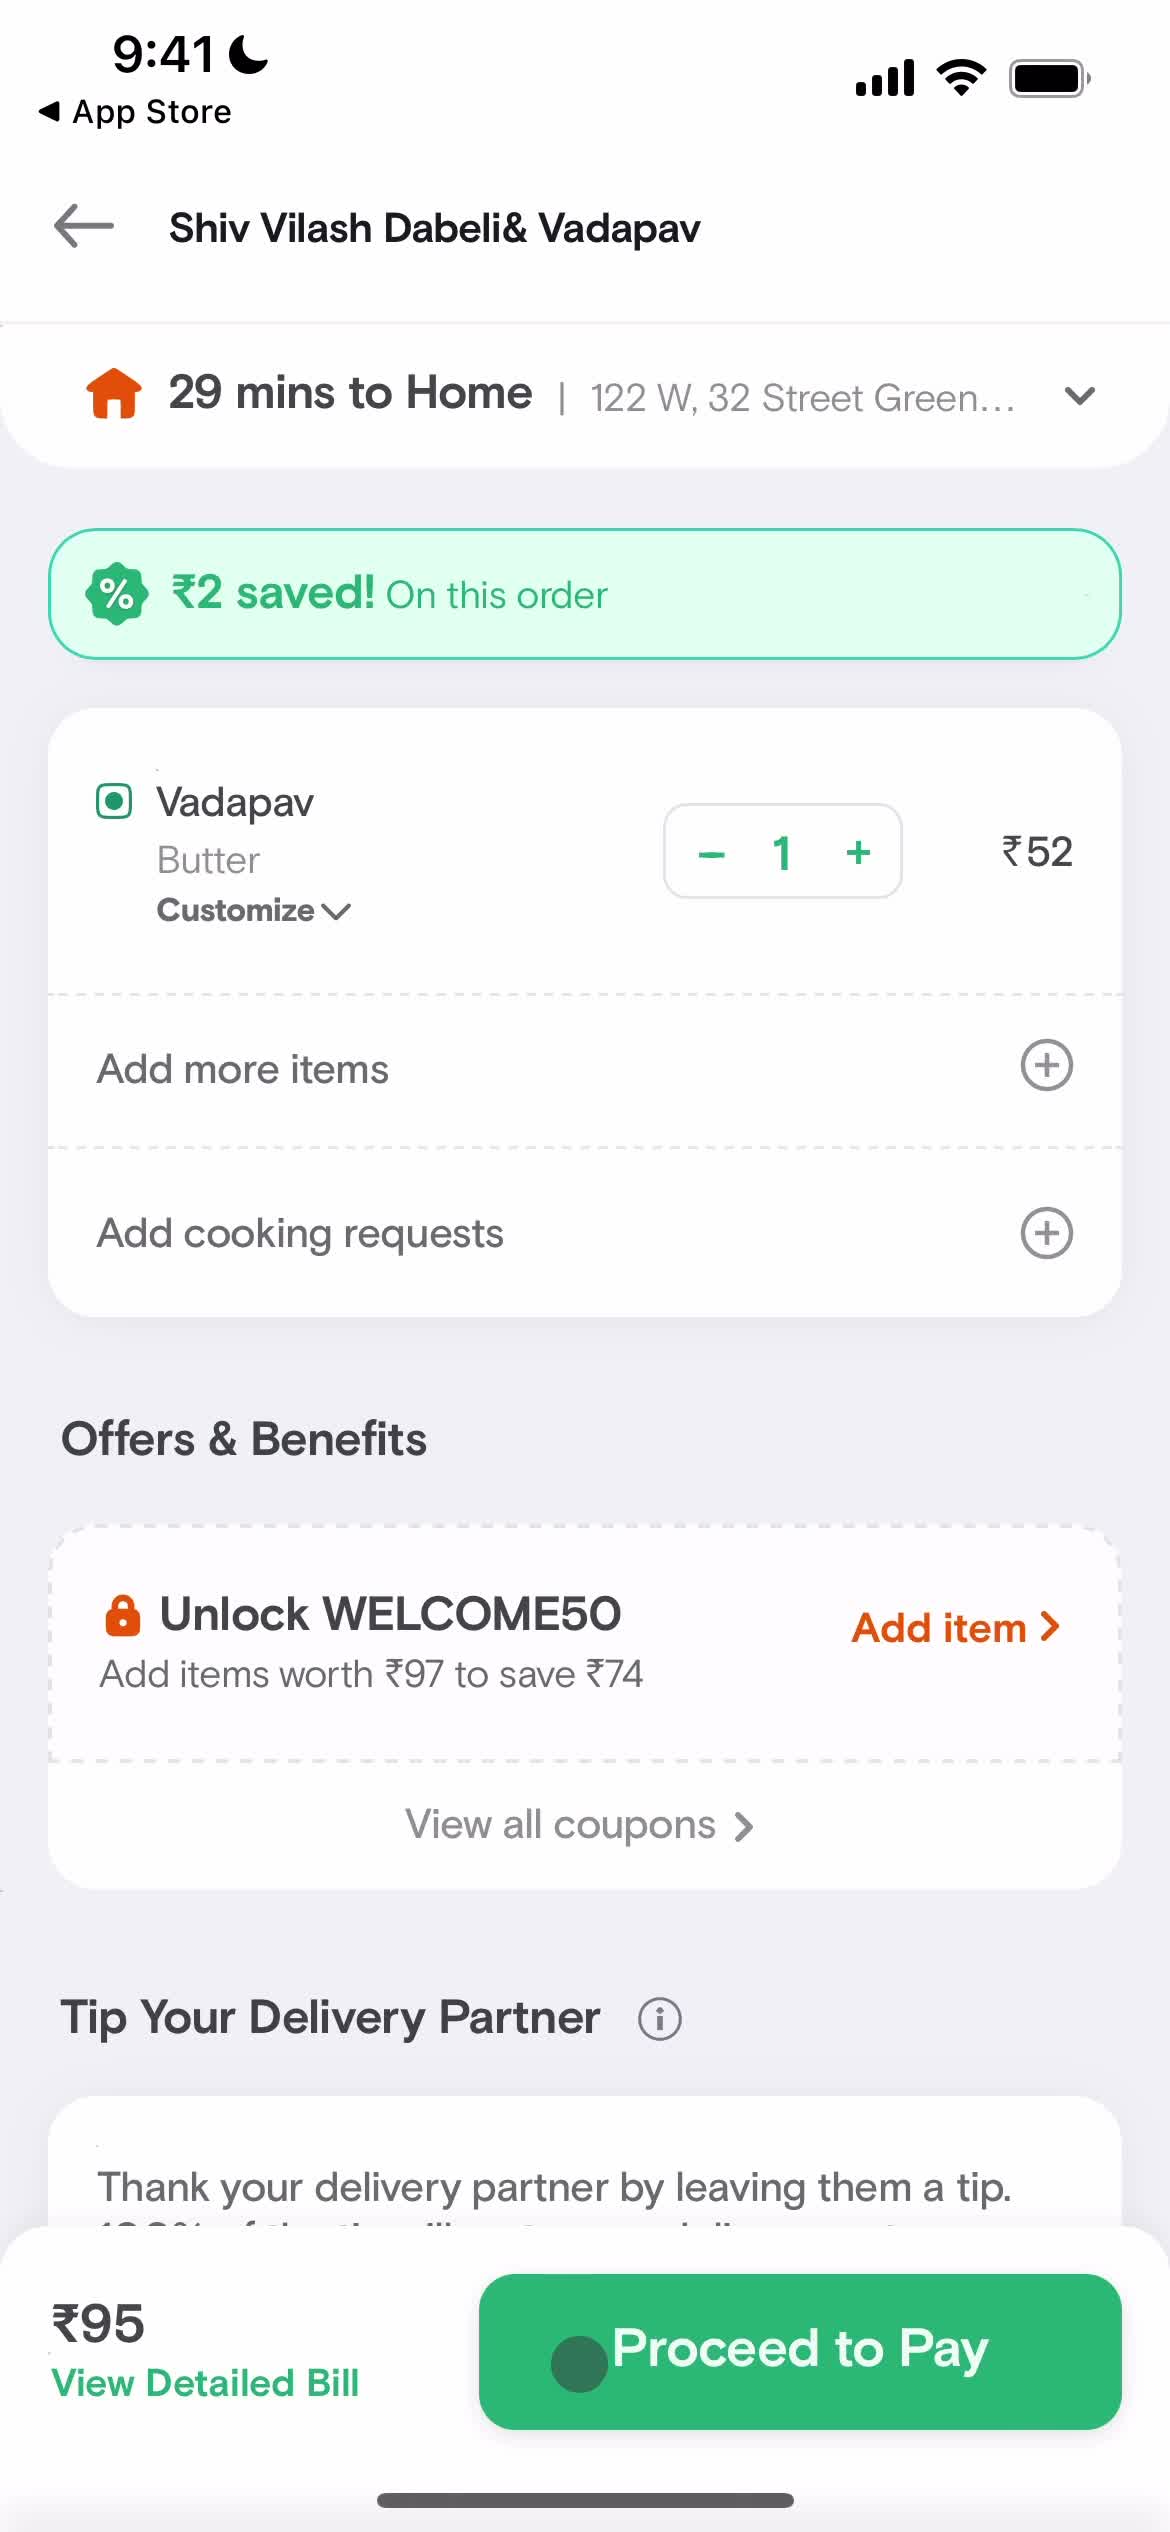Tap the Add more items row
1170x2532 pixels.
(243, 1069)
